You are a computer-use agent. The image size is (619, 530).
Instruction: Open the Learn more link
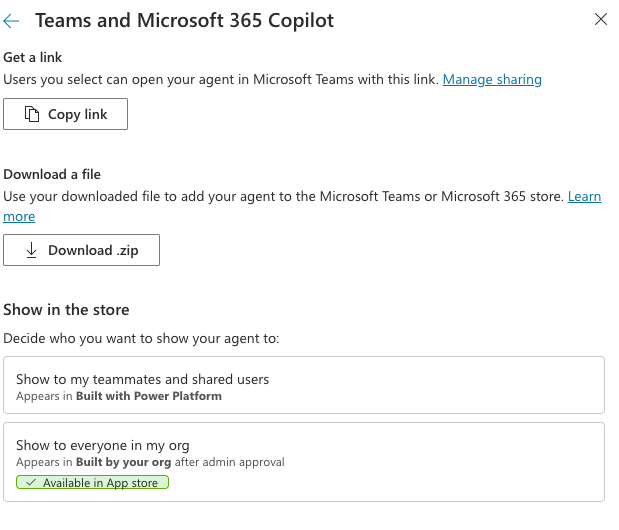pyautogui.click(x=584, y=197)
